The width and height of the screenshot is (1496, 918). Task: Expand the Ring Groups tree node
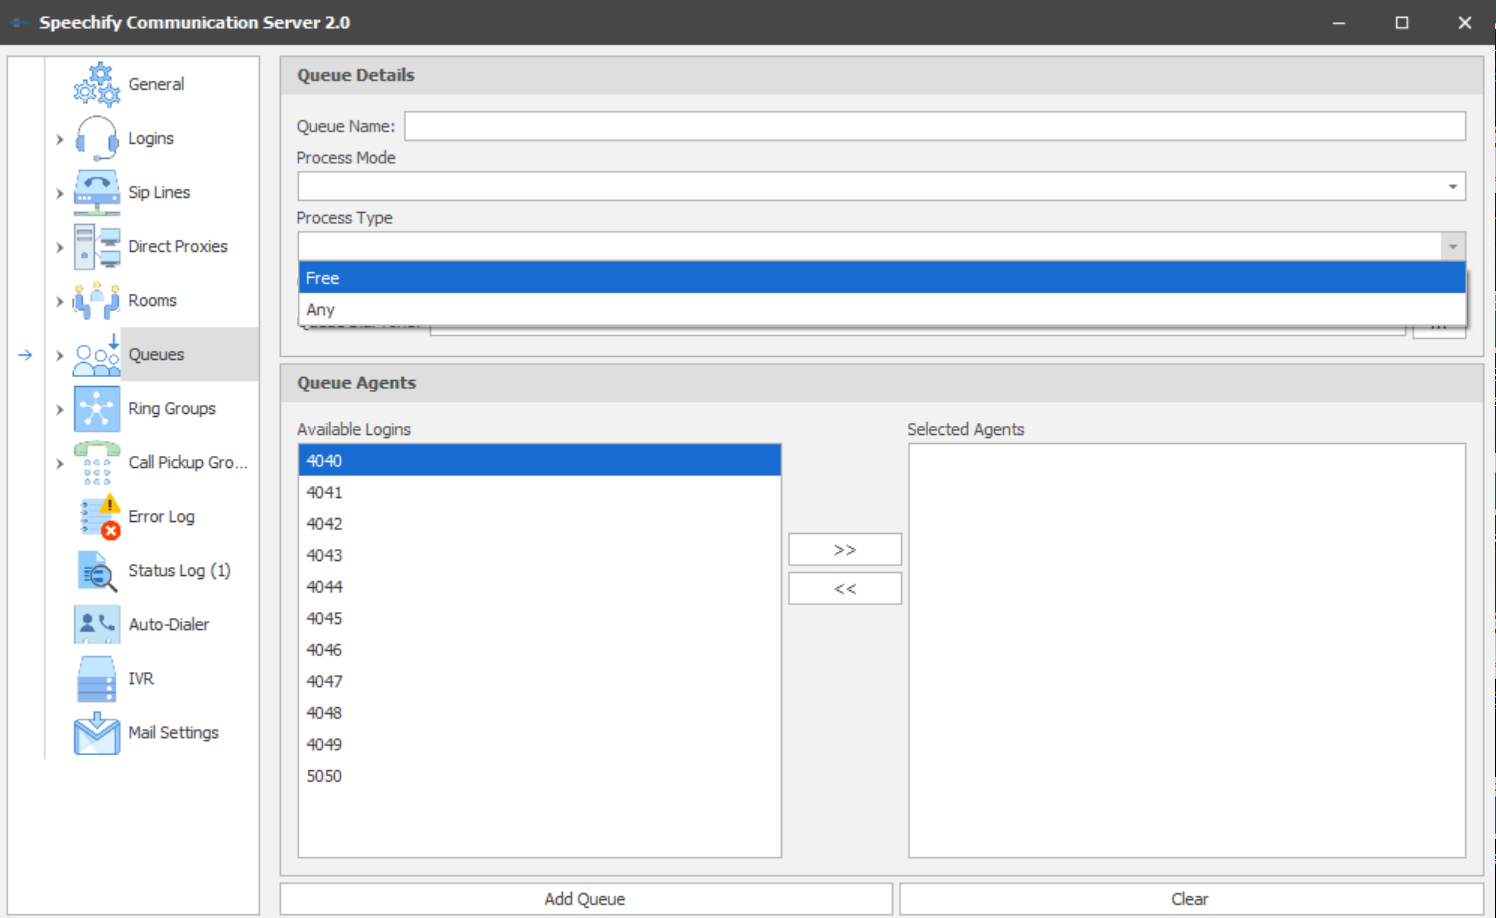60,409
